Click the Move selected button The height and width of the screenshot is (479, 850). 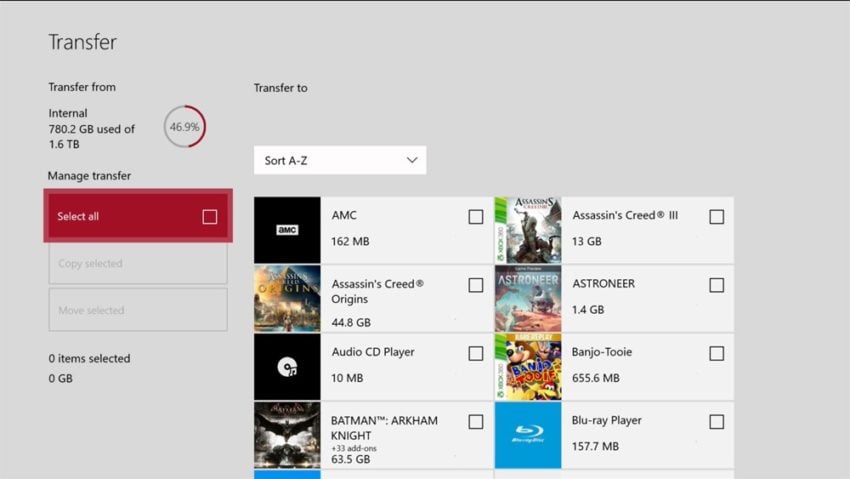click(x=138, y=310)
